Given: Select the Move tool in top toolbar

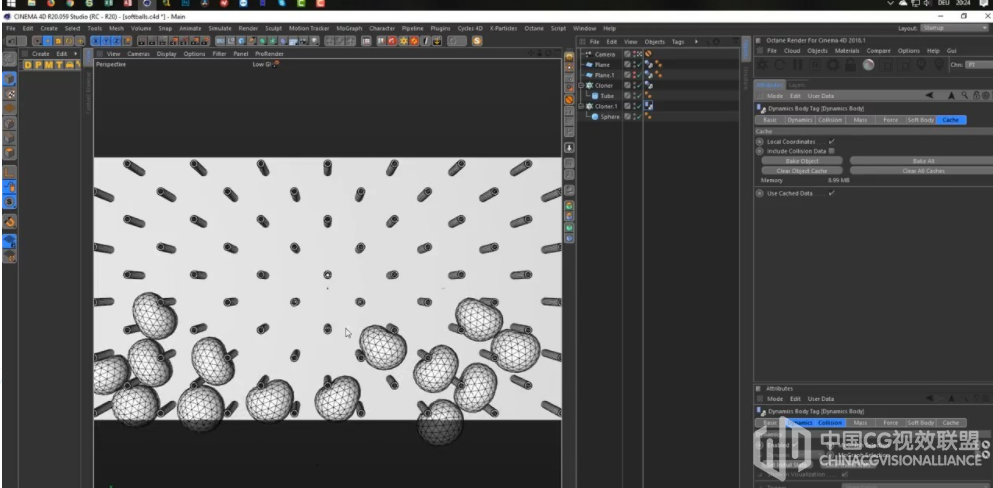Looking at the screenshot, I should [x=47, y=41].
